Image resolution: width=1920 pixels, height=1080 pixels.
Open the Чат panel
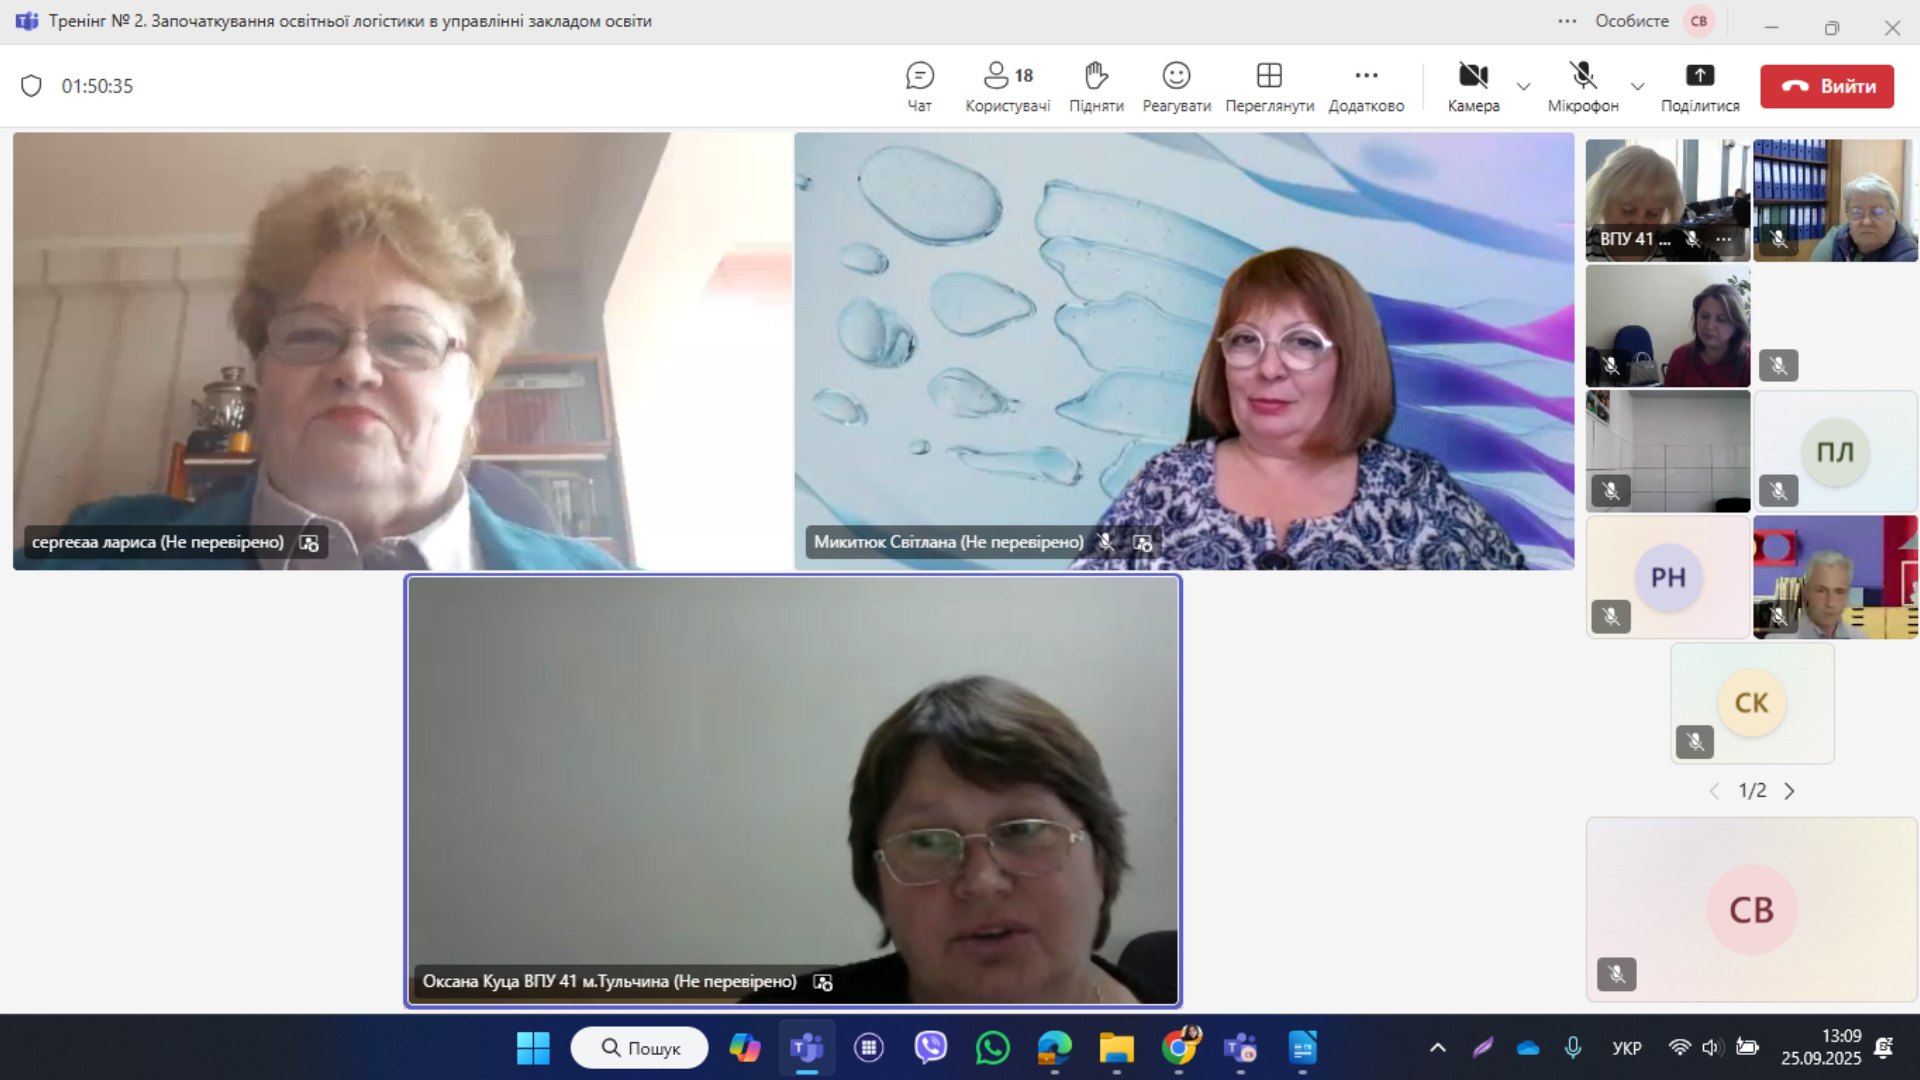tap(919, 86)
